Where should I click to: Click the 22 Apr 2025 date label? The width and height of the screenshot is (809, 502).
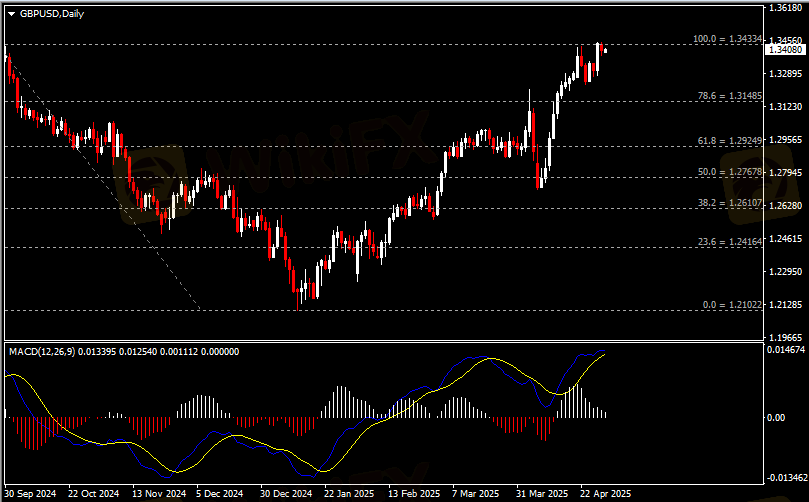(606, 494)
